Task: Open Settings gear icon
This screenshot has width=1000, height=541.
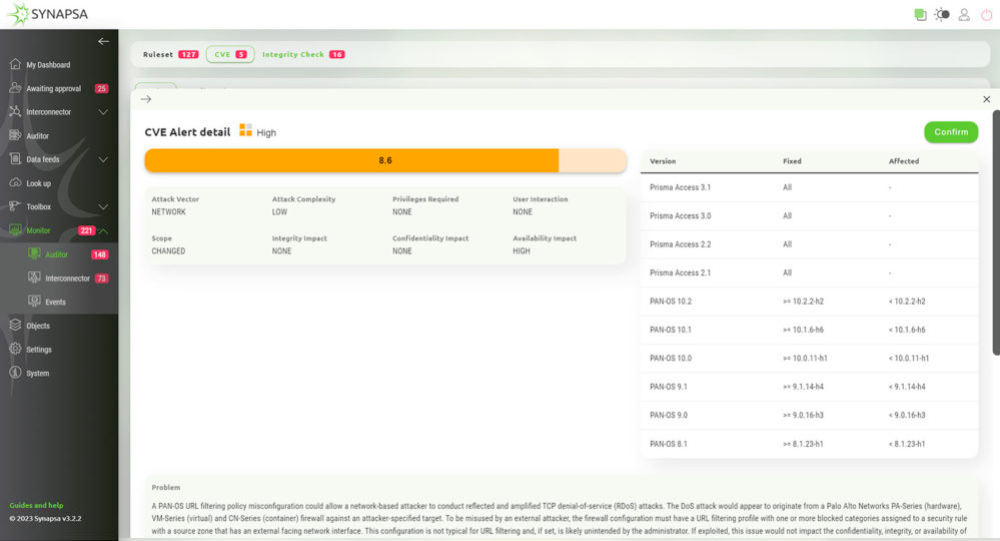Action: [15, 349]
